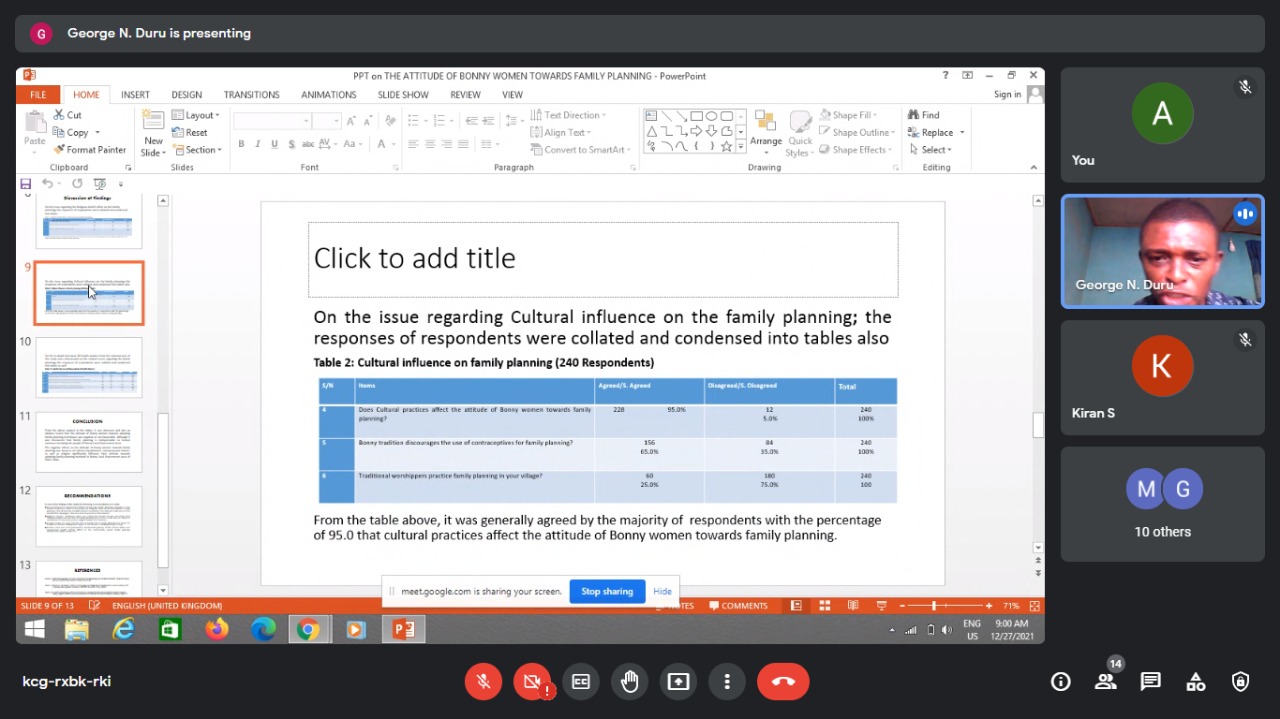Click Convert to SmartArt
The height and width of the screenshot is (719, 1280).
coord(580,150)
